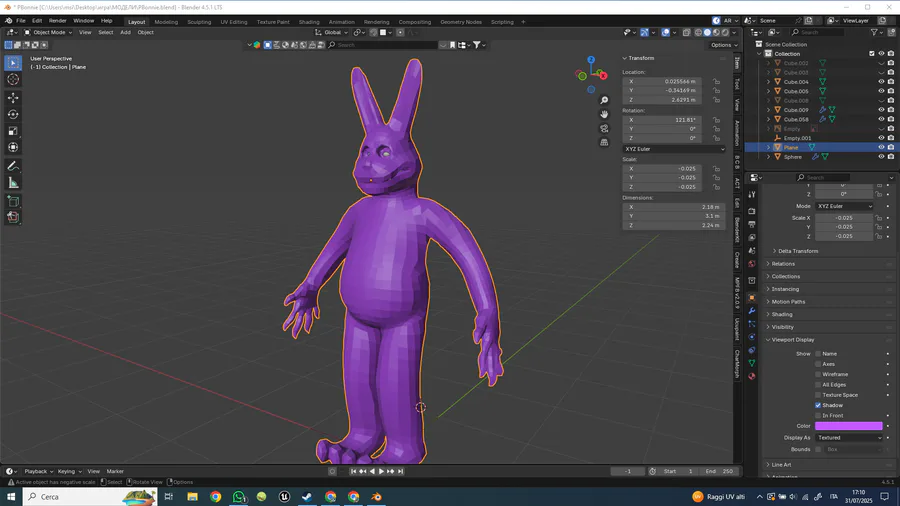
Task: Toggle Empty.001 viewport visibility eye
Action: pyautogui.click(x=881, y=138)
